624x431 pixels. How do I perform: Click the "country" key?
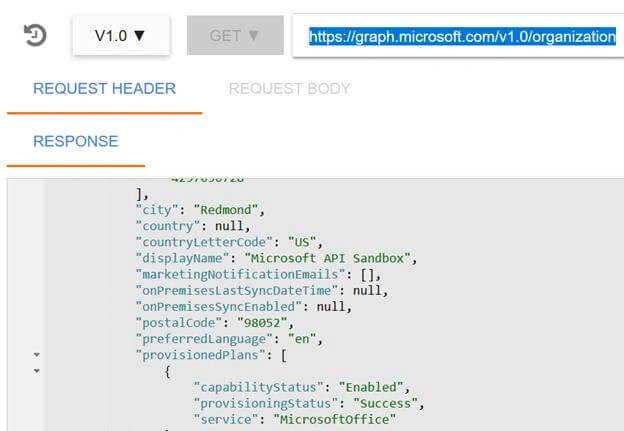coord(168,226)
